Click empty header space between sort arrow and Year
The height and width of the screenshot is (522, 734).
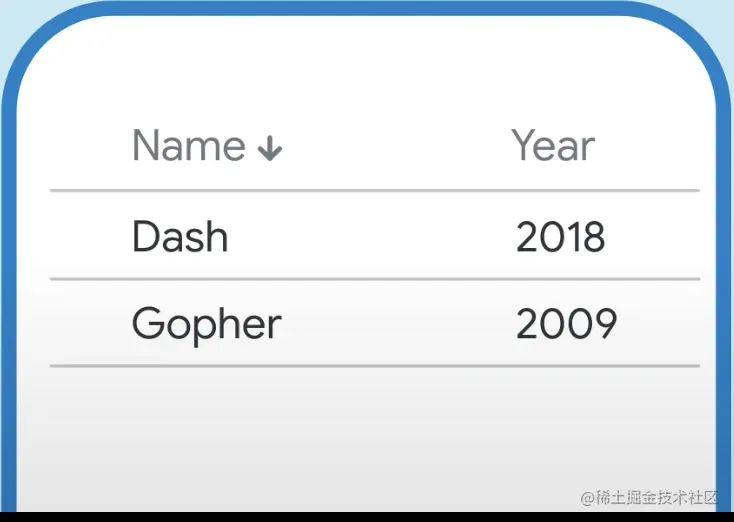pos(396,146)
